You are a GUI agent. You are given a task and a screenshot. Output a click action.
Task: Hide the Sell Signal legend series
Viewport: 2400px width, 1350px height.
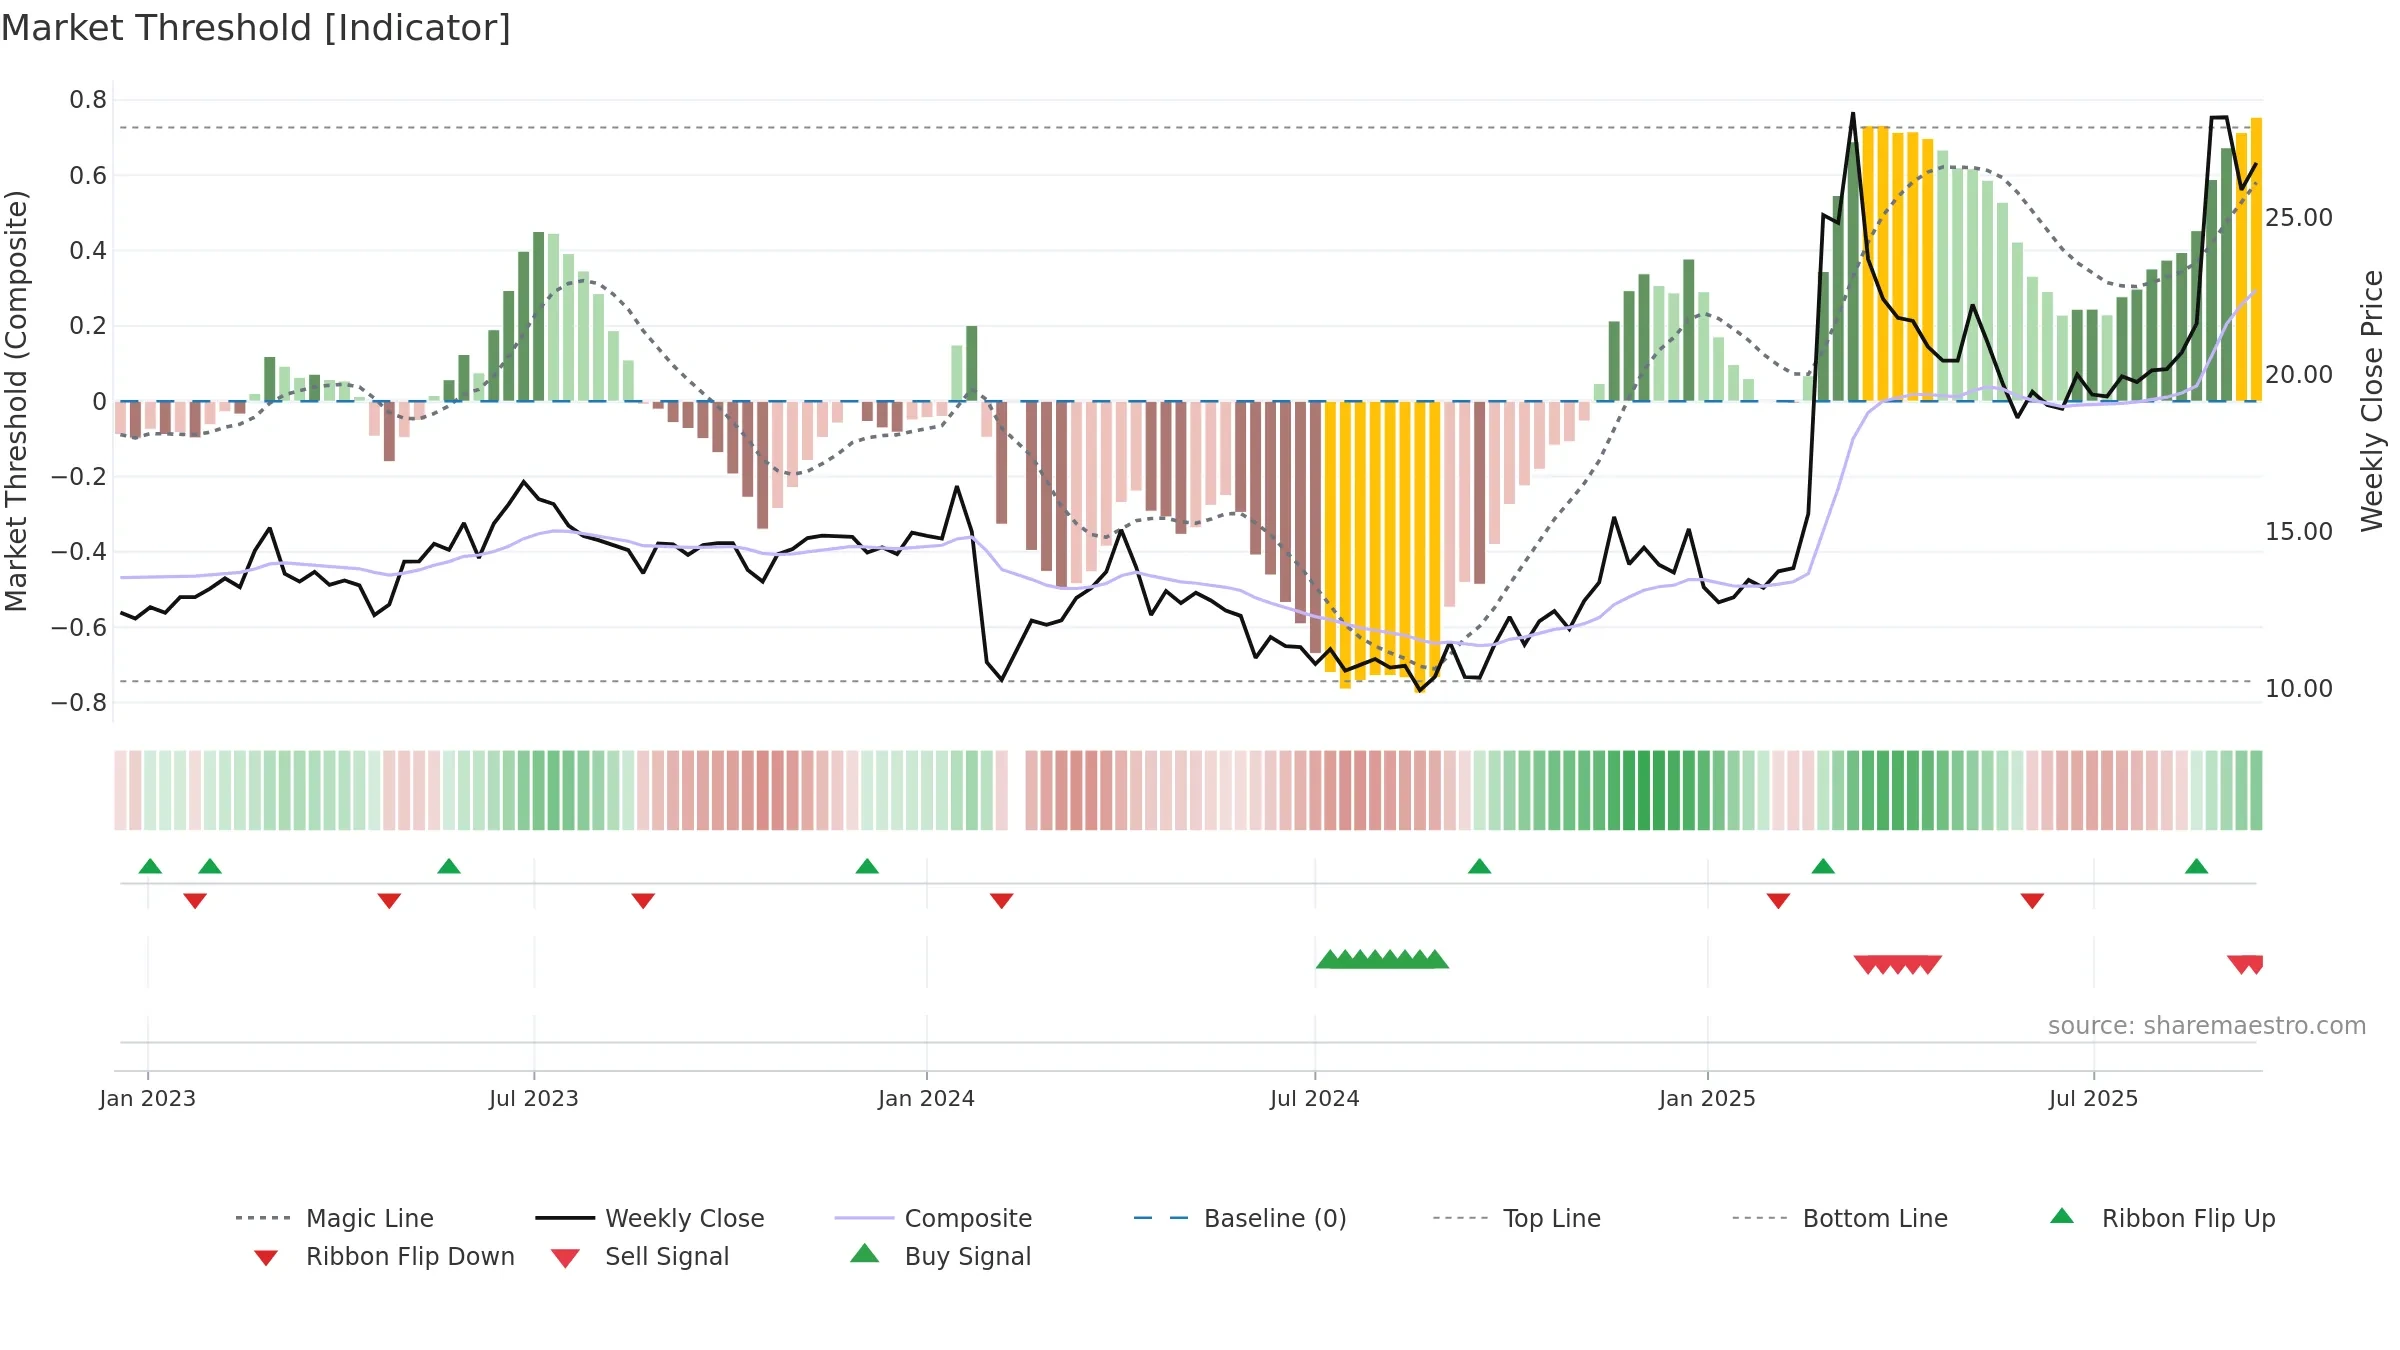coord(640,1256)
